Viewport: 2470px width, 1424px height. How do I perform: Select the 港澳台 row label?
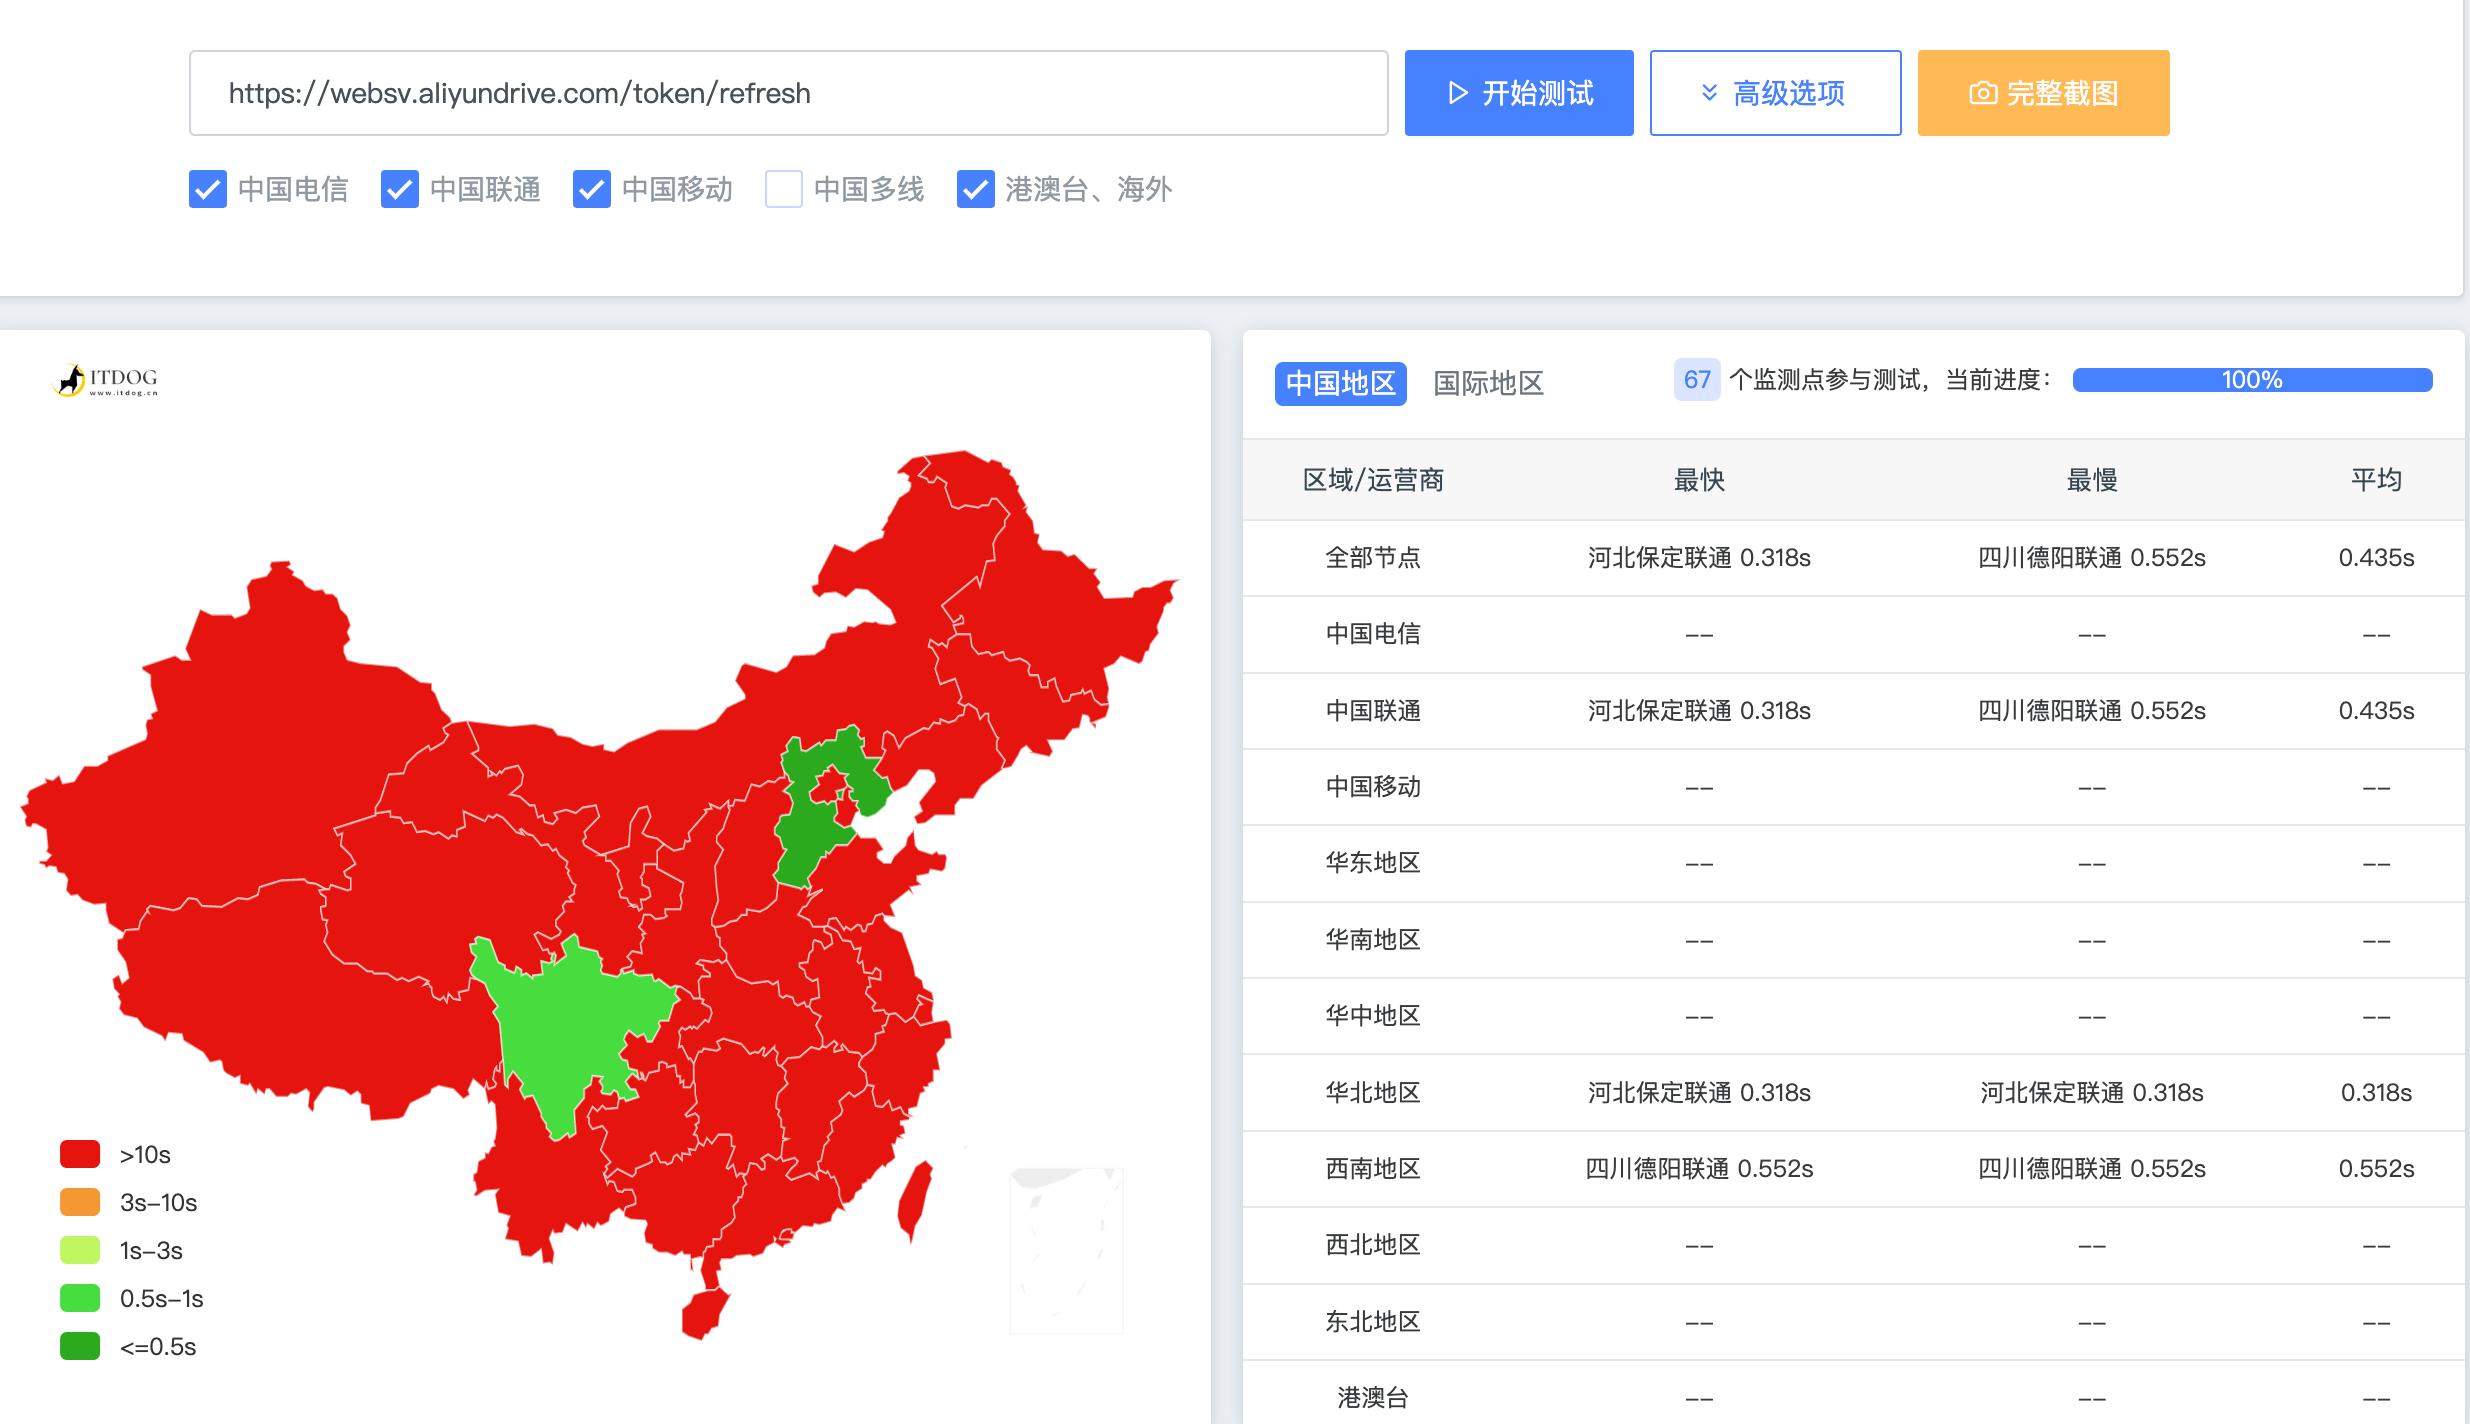point(1373,1398)
